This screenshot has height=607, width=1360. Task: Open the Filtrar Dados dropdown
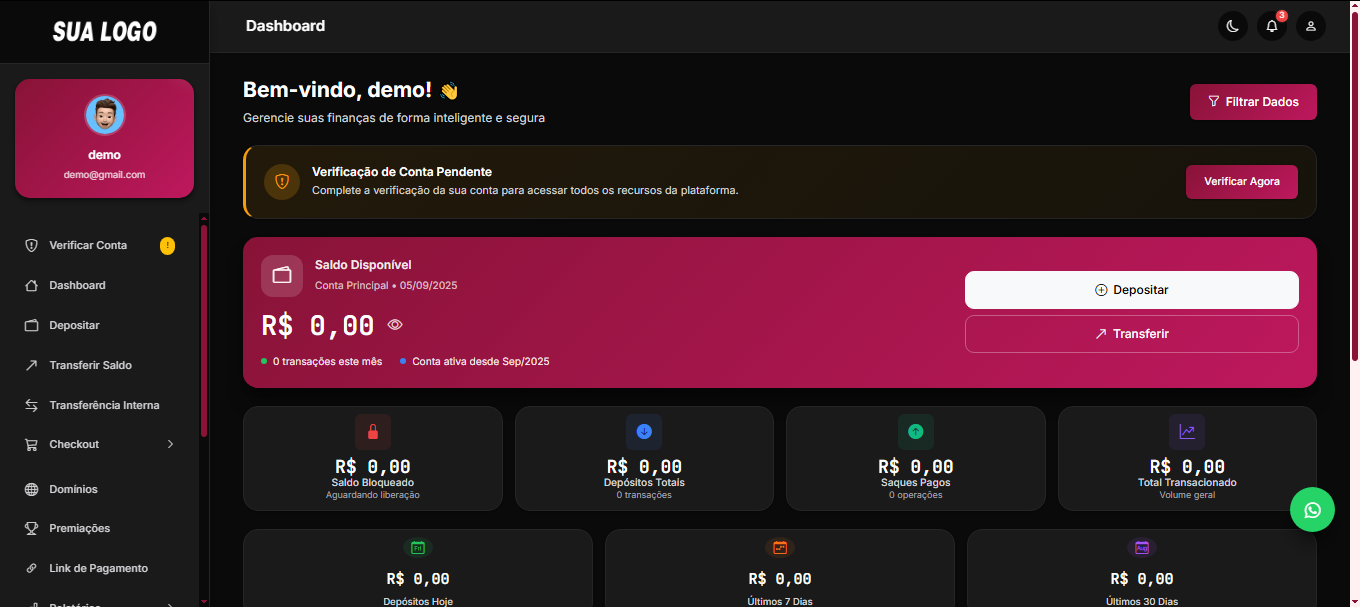(1253, 101)
